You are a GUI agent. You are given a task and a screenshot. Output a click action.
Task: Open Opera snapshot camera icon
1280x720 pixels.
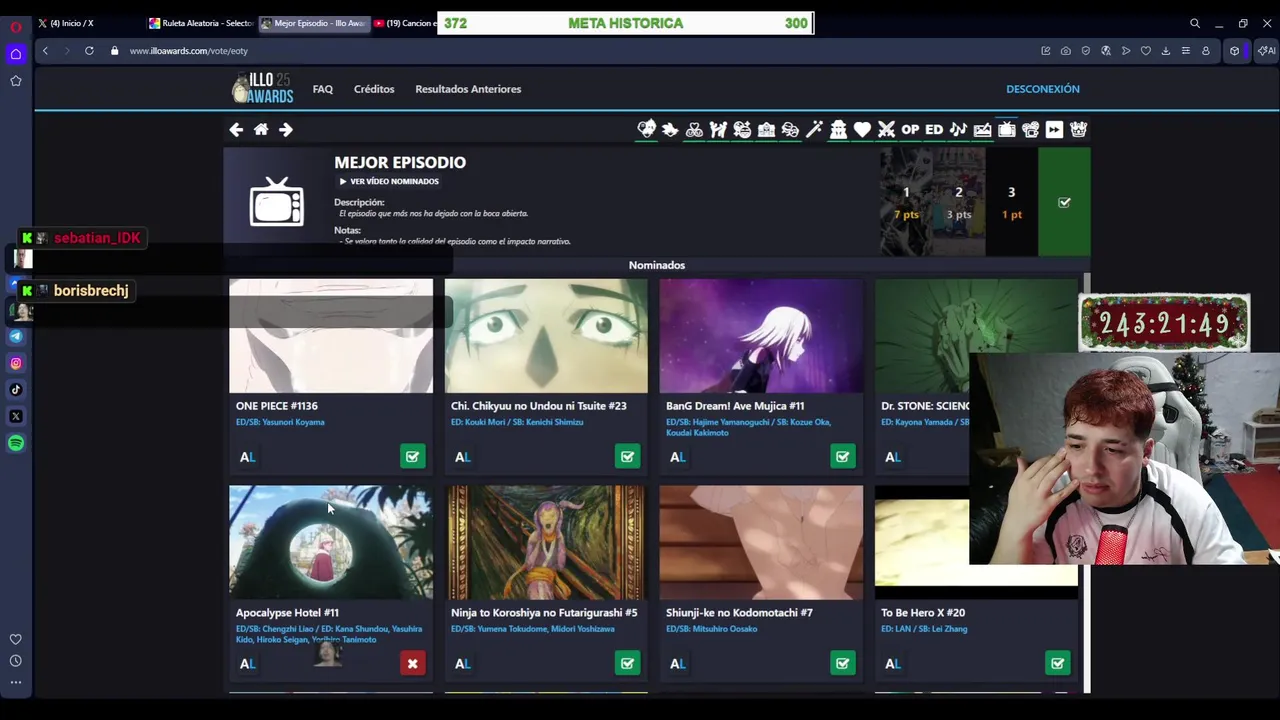click(x=1066, y=51)
